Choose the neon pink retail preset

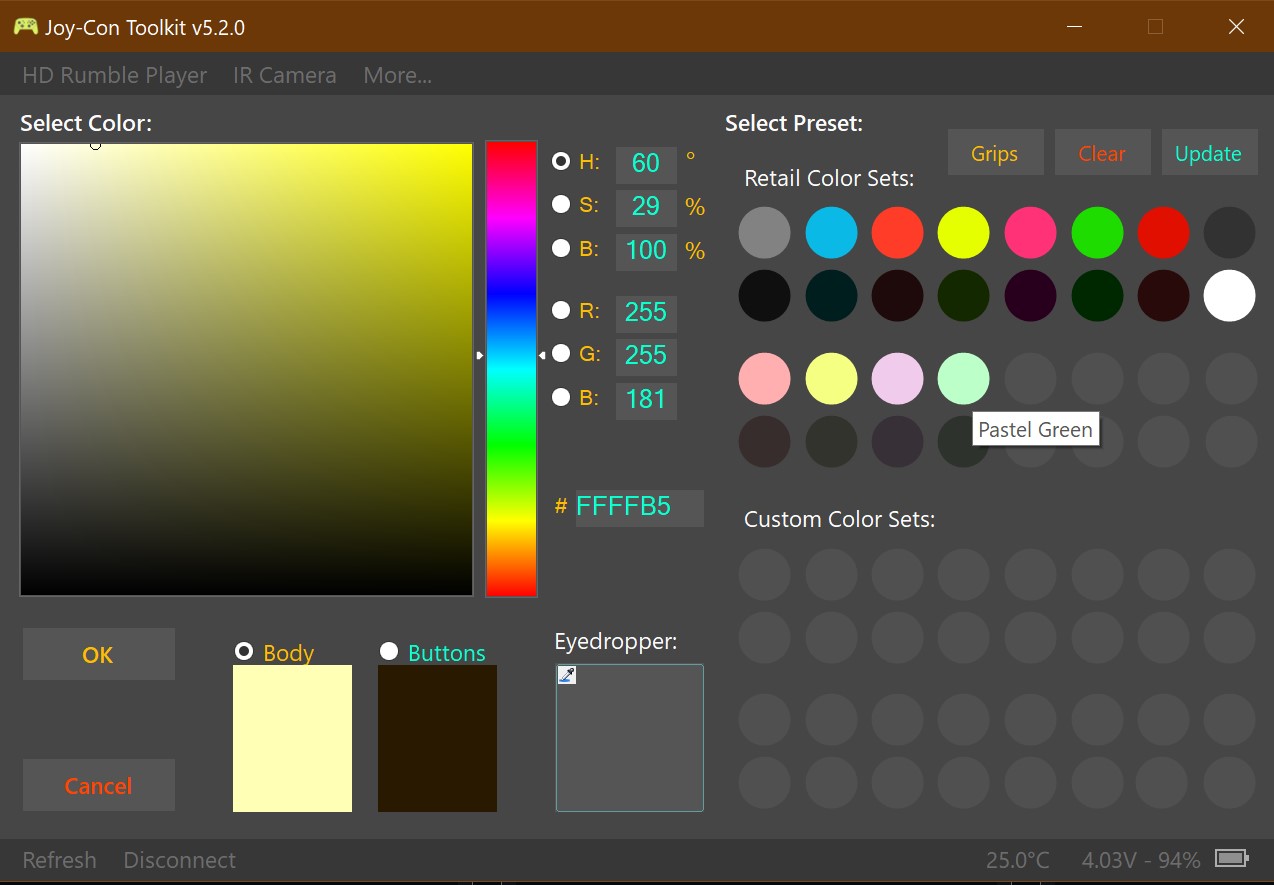pyautogui.click(x=1030, y=232)
